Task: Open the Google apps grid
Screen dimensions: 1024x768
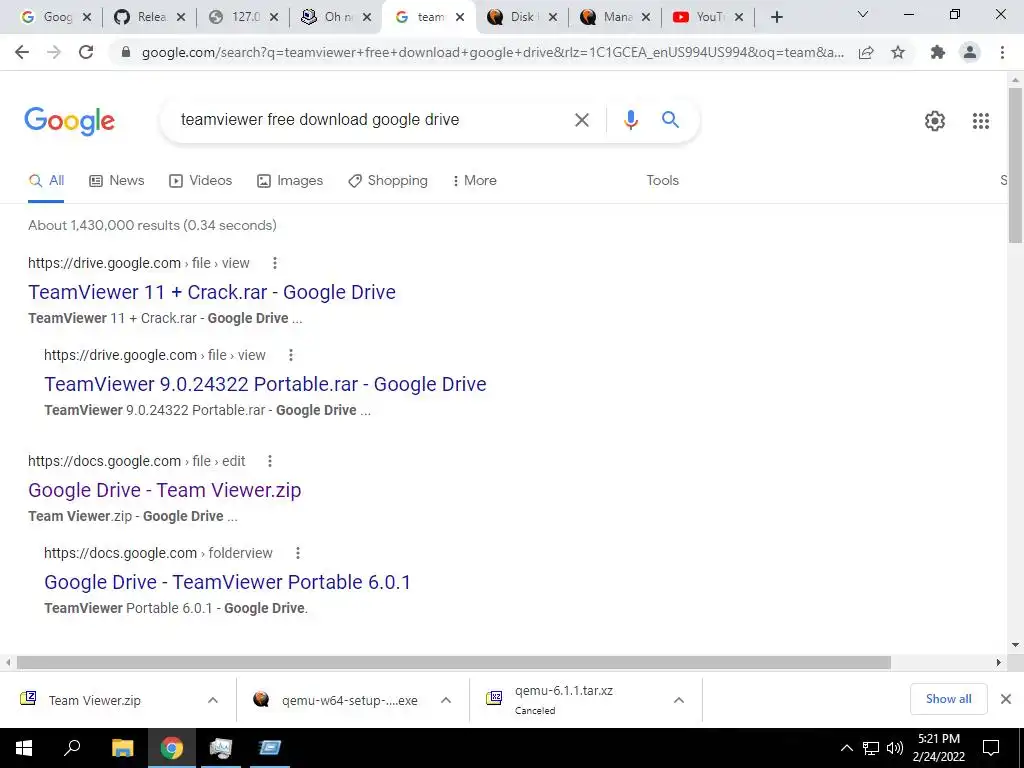Action: click(x=980, y=121)
